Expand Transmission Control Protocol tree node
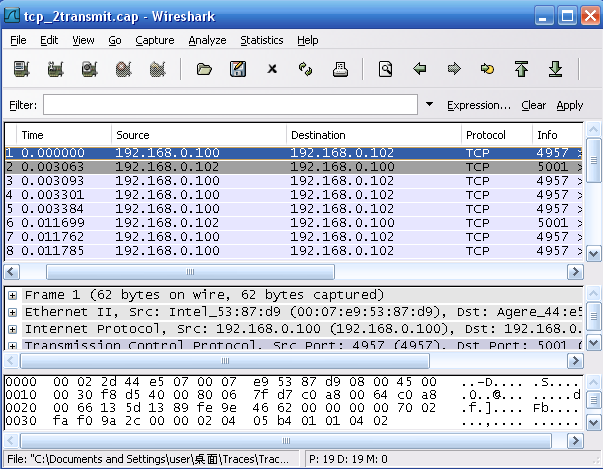Image resolution: width=603 pixels, height=469 pixels. click(x=12, y=346)
